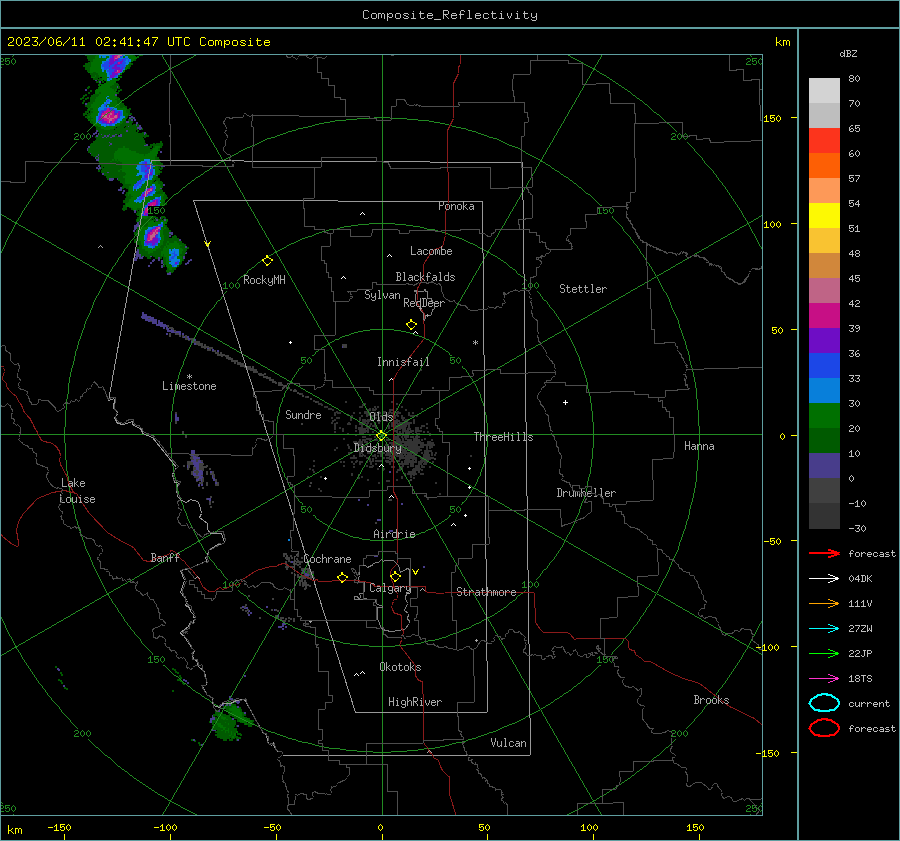This screenshot has width=900, height=841.
Task: Click the Hanna label
Action: coord(699,446)
